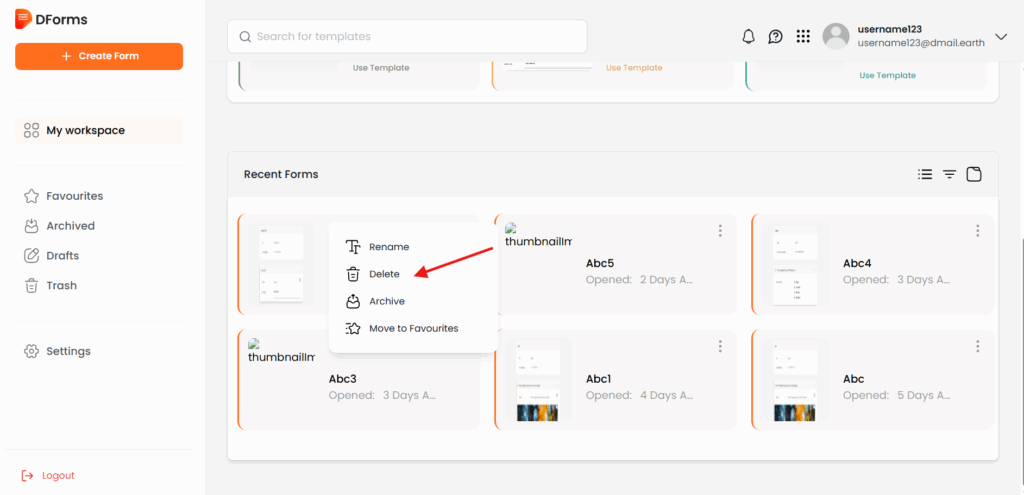Select Rename from the context menu
The height and width of the screenshot is (495, 1024).
click(x=388, y=247)
